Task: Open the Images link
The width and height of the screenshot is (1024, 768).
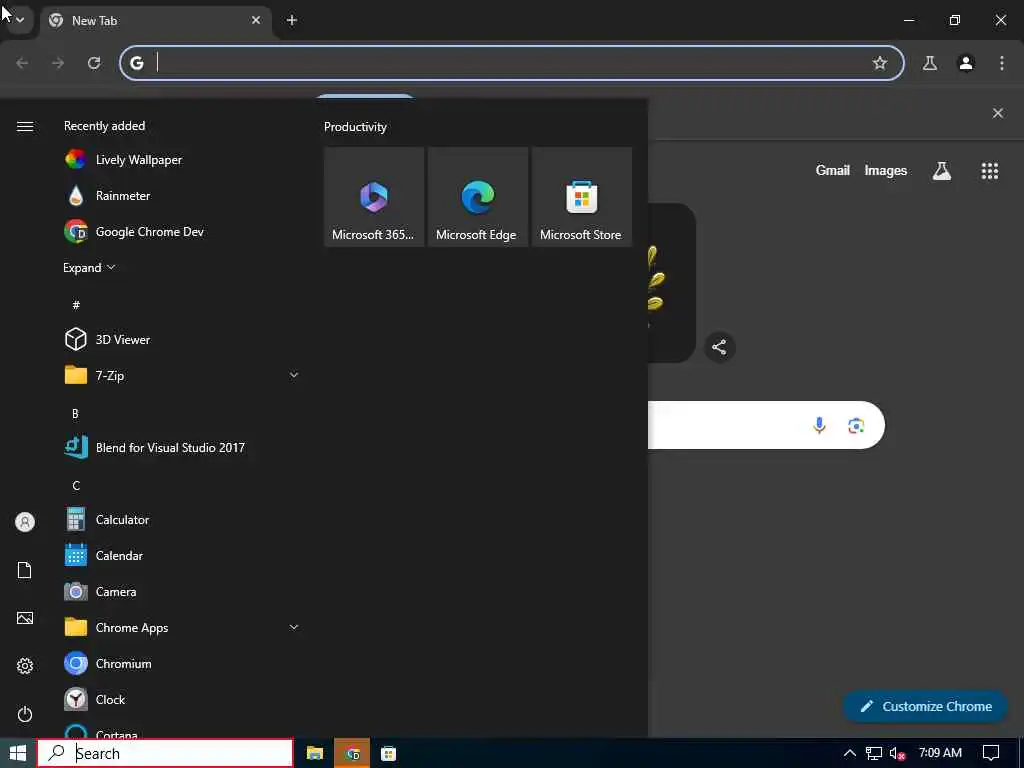Action: tap(886, 170)
